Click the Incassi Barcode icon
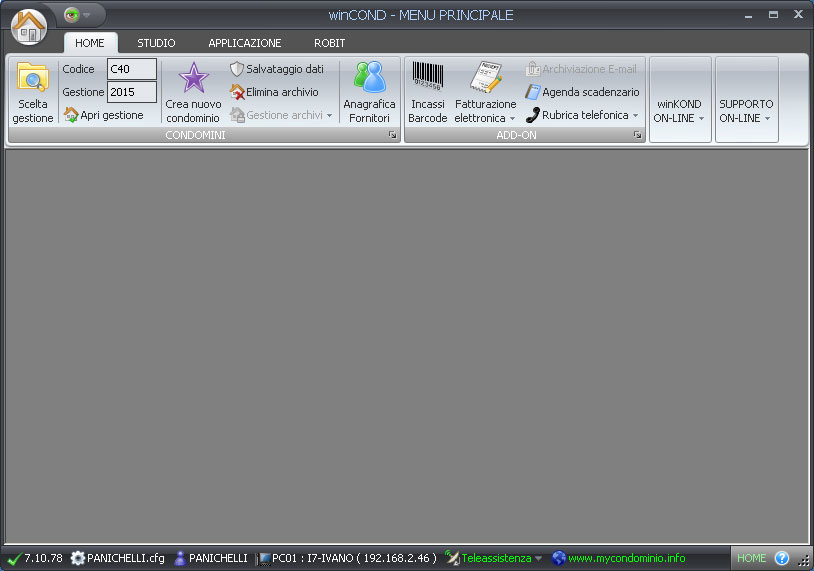This screenshot has width=814, height=571. coord(428,79)
